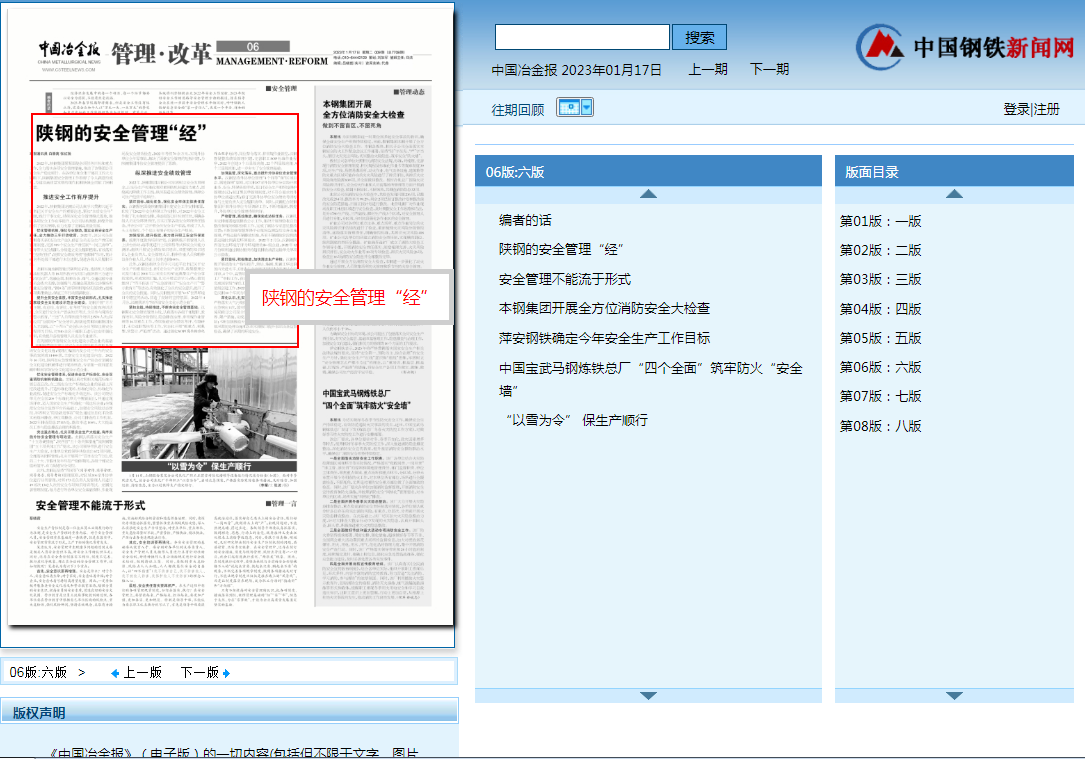This screenshot has width=1085, height=759.
Task: Open the date picker calendar beside 往期回顾
Action: [x=570, y=106]
